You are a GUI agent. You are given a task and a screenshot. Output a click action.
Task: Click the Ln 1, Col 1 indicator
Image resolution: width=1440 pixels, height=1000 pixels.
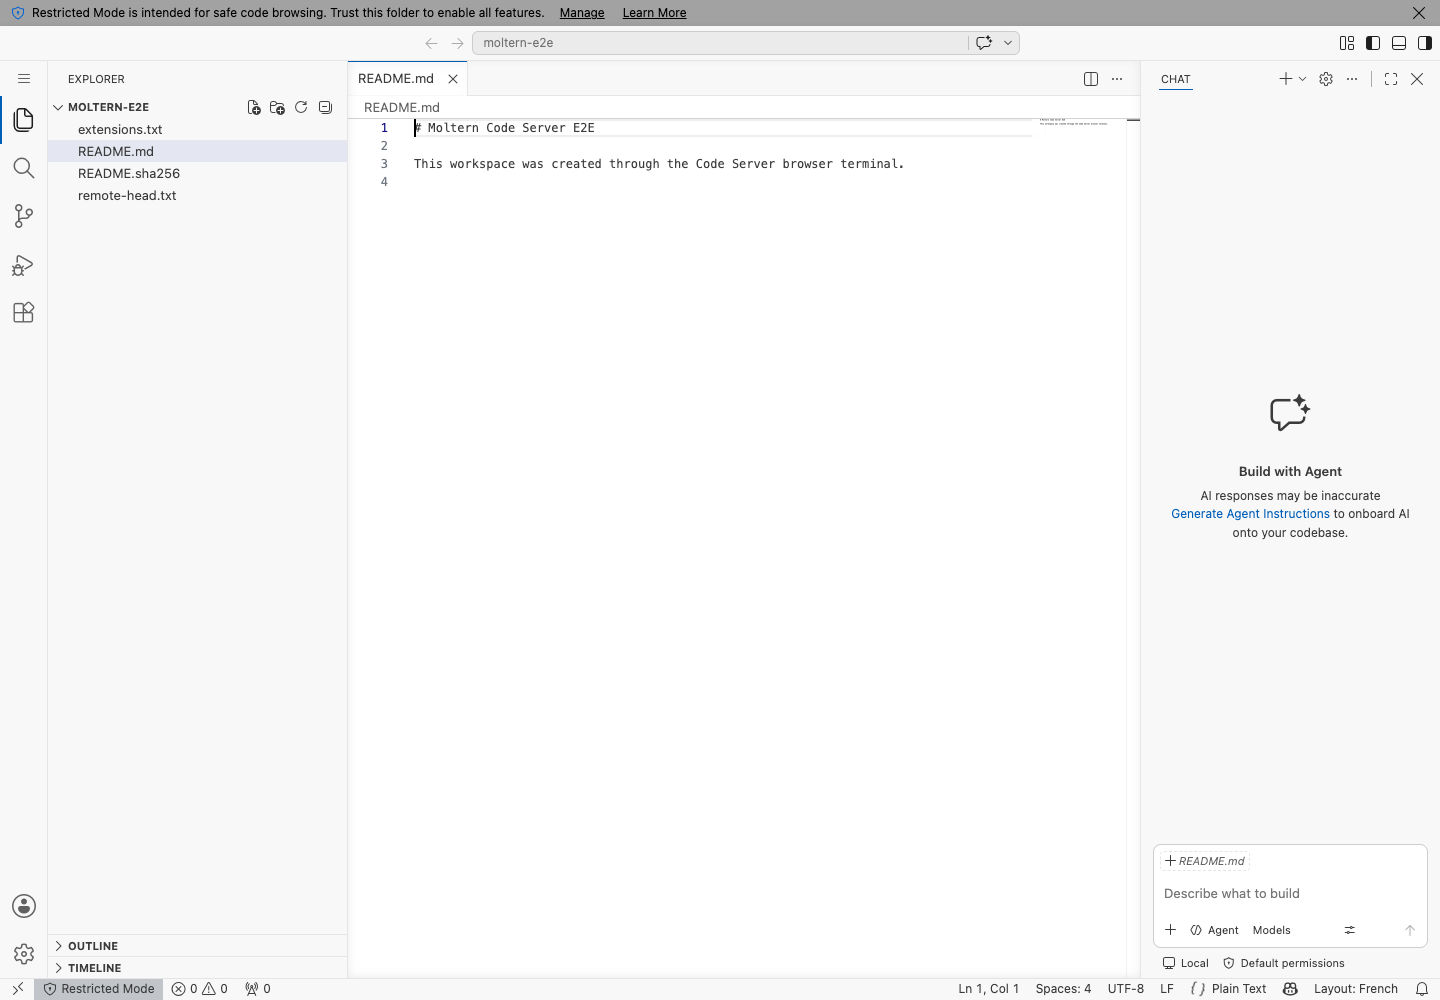[989, 989]
